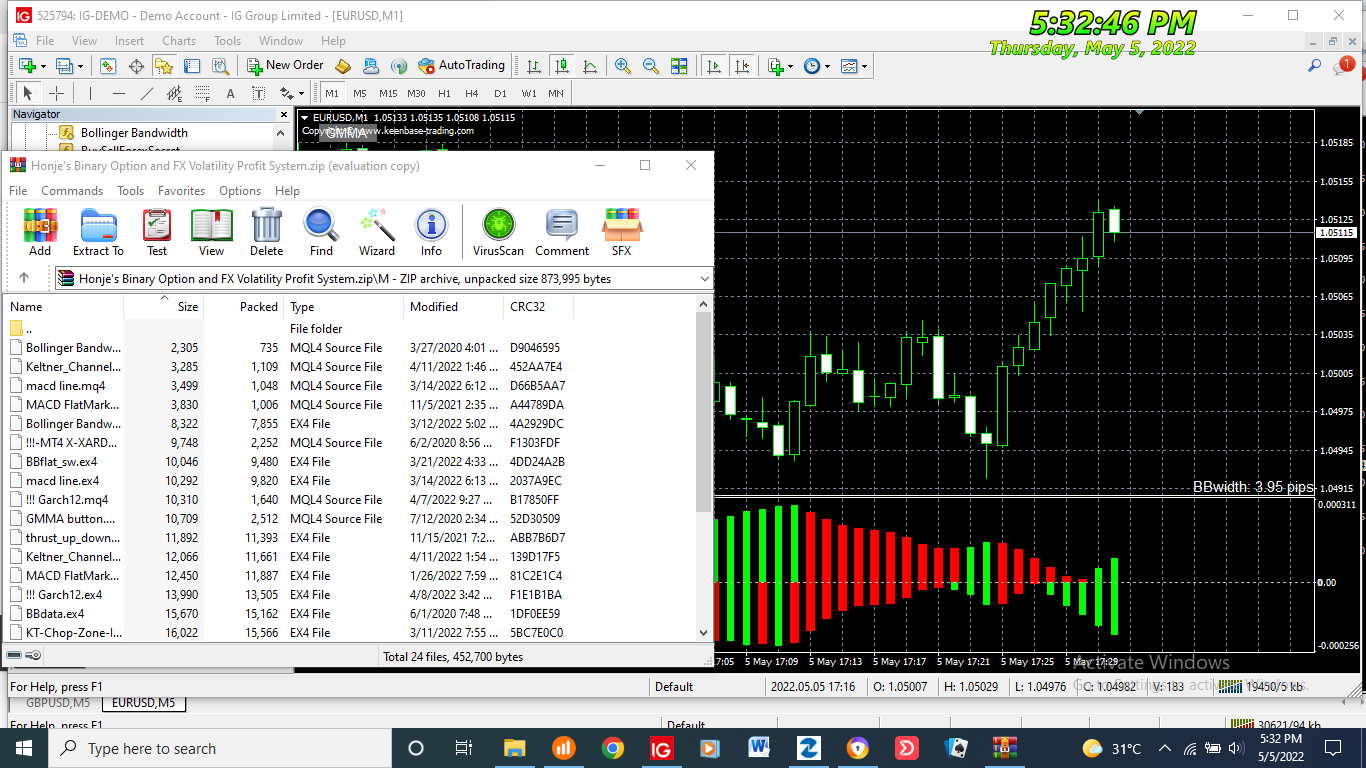Click the WinRAR Delete icon
Screen dimensions: 1366x768
(x=267, y=232)
